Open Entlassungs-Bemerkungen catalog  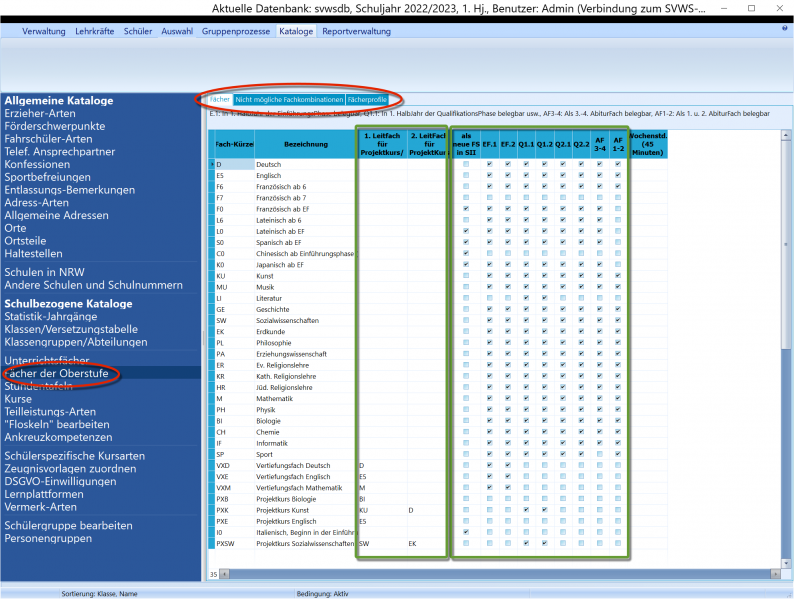pyautogui.click(x=70, y=190)
